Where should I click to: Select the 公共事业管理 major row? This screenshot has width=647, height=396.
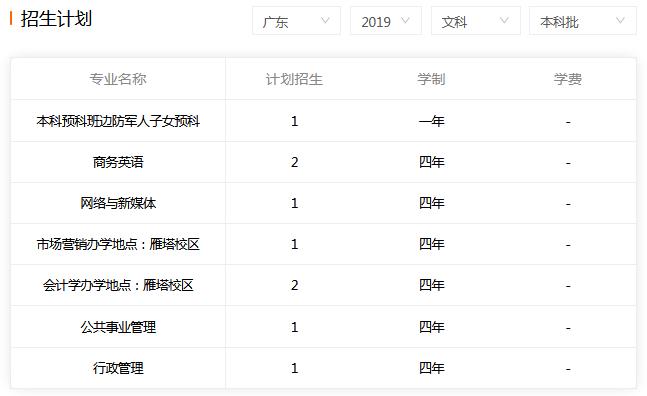click(x=324, y=327)
